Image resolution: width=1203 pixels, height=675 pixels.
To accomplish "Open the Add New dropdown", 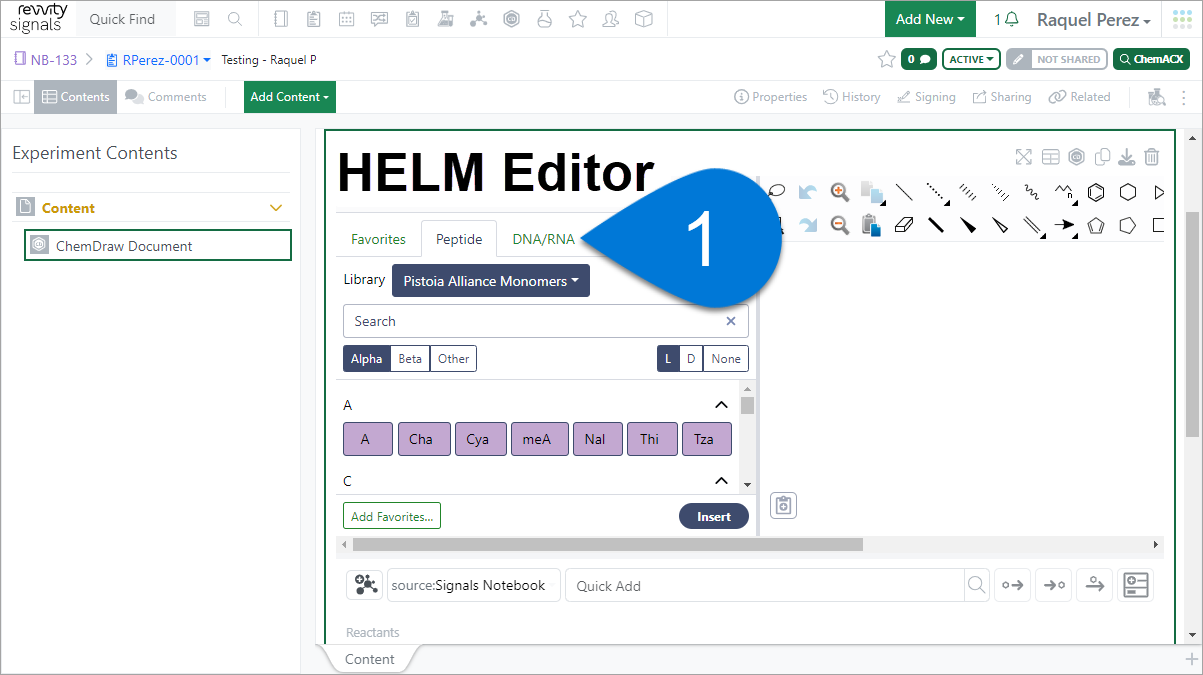I will (930, 19).
